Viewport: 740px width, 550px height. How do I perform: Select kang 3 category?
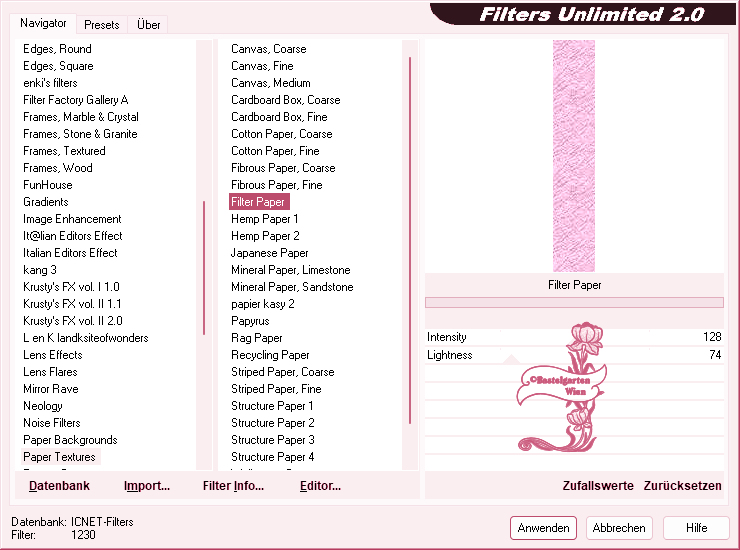pos(40,270)
